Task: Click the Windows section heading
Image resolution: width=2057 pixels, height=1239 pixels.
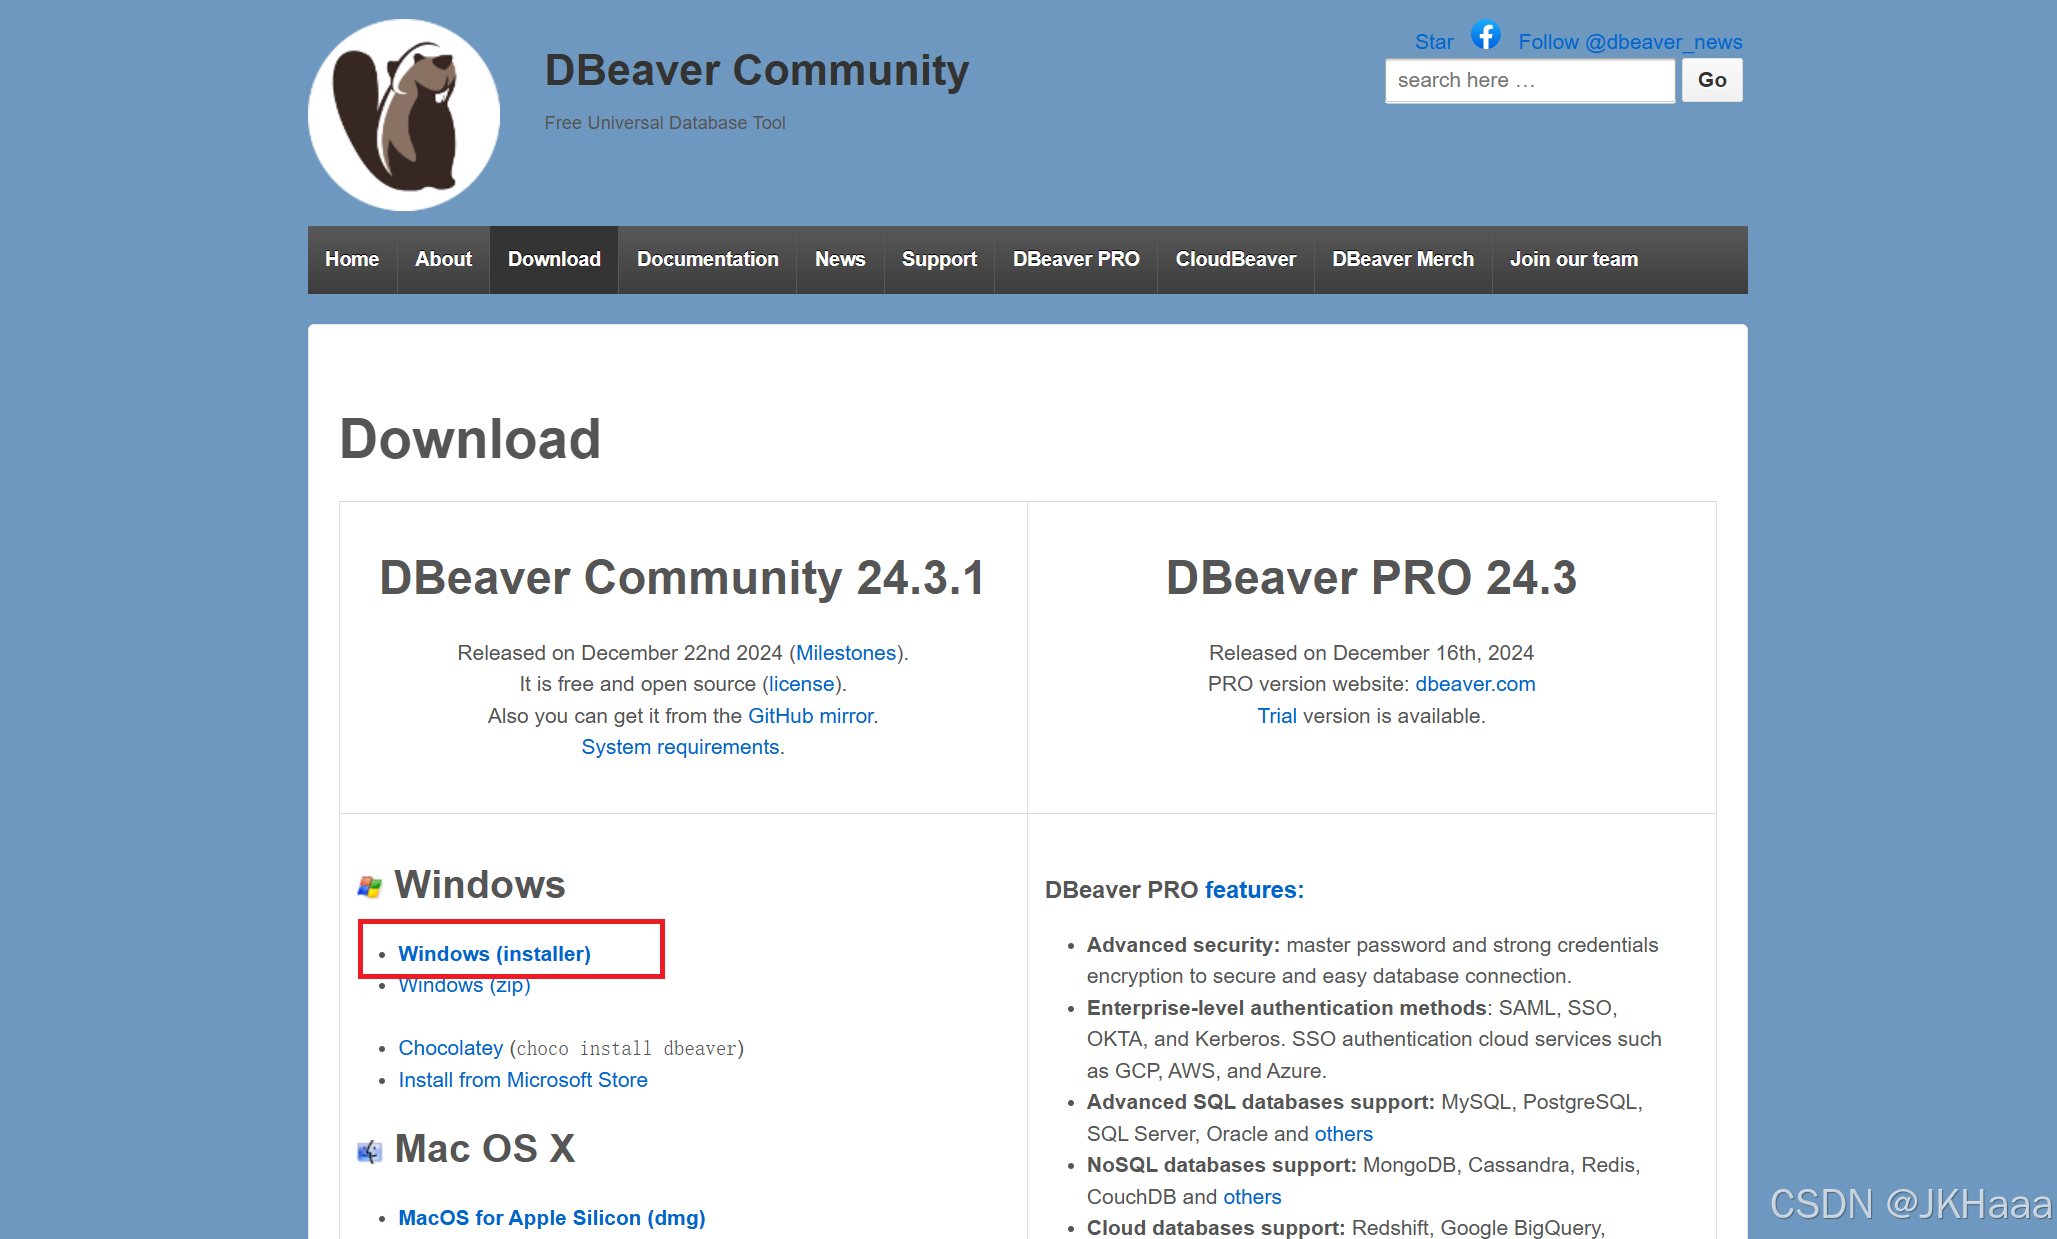Action: (x=480, y=885)
